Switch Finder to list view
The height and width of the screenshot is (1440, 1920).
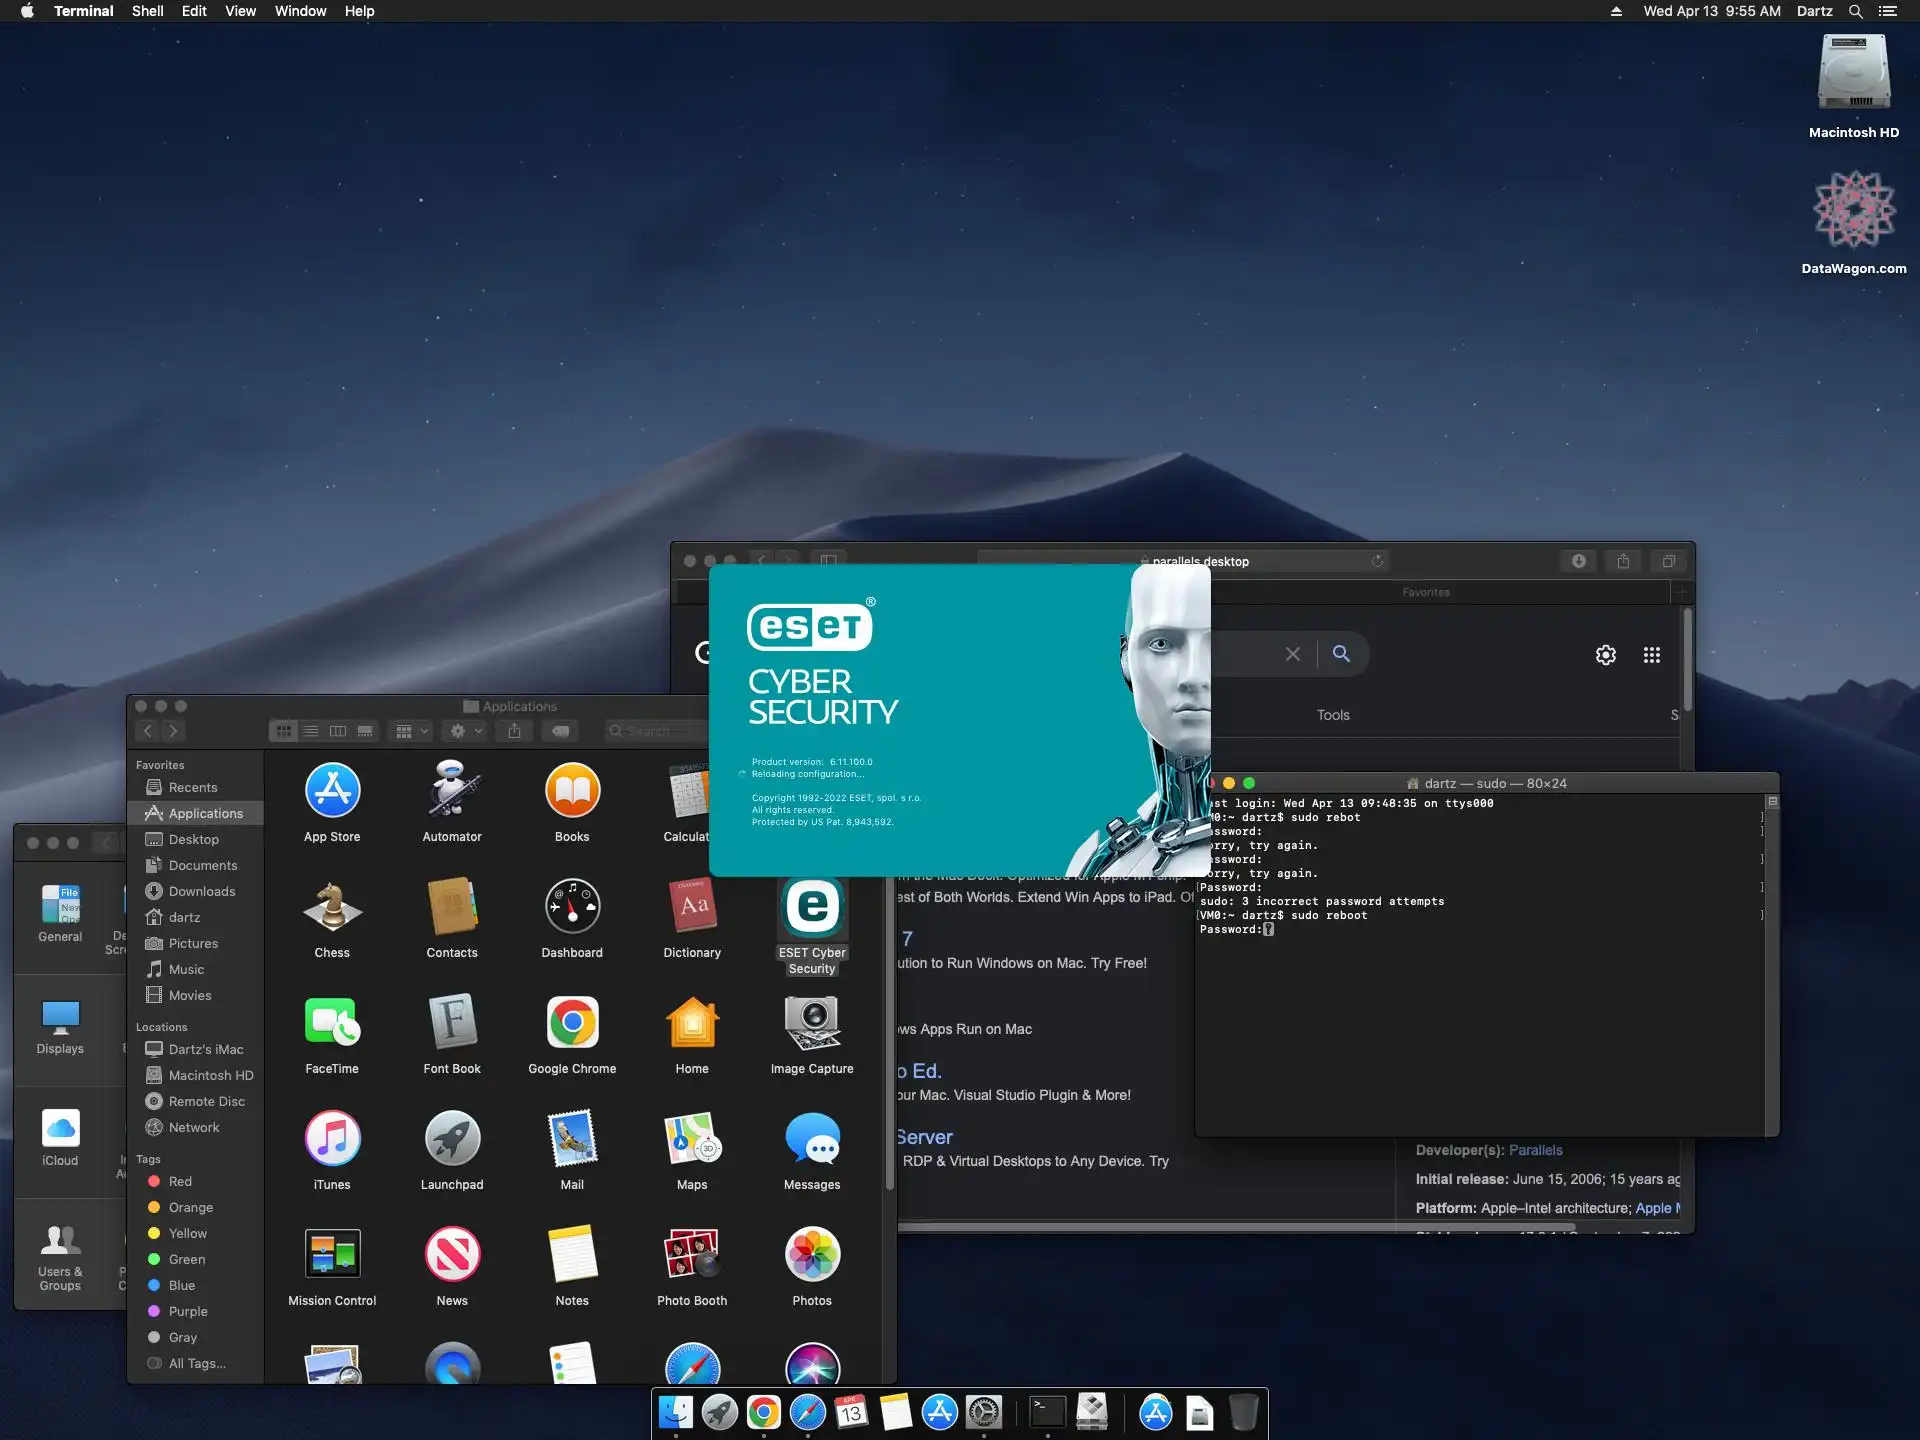(x=311, y=731)
